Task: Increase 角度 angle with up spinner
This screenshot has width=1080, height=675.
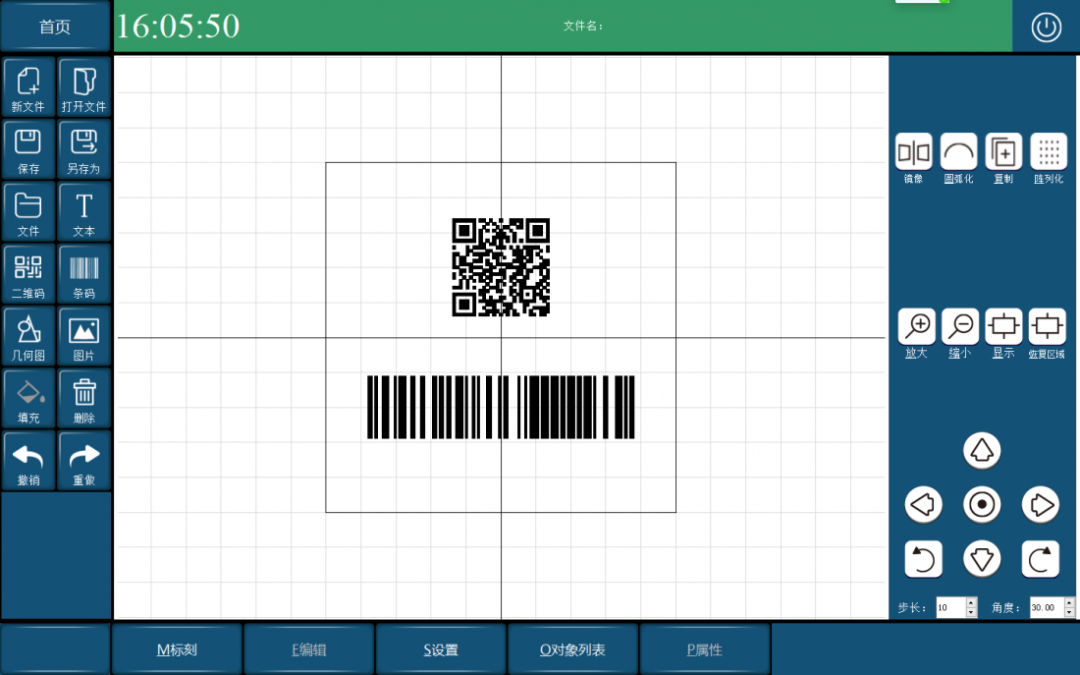Action: coord(1069,603)
